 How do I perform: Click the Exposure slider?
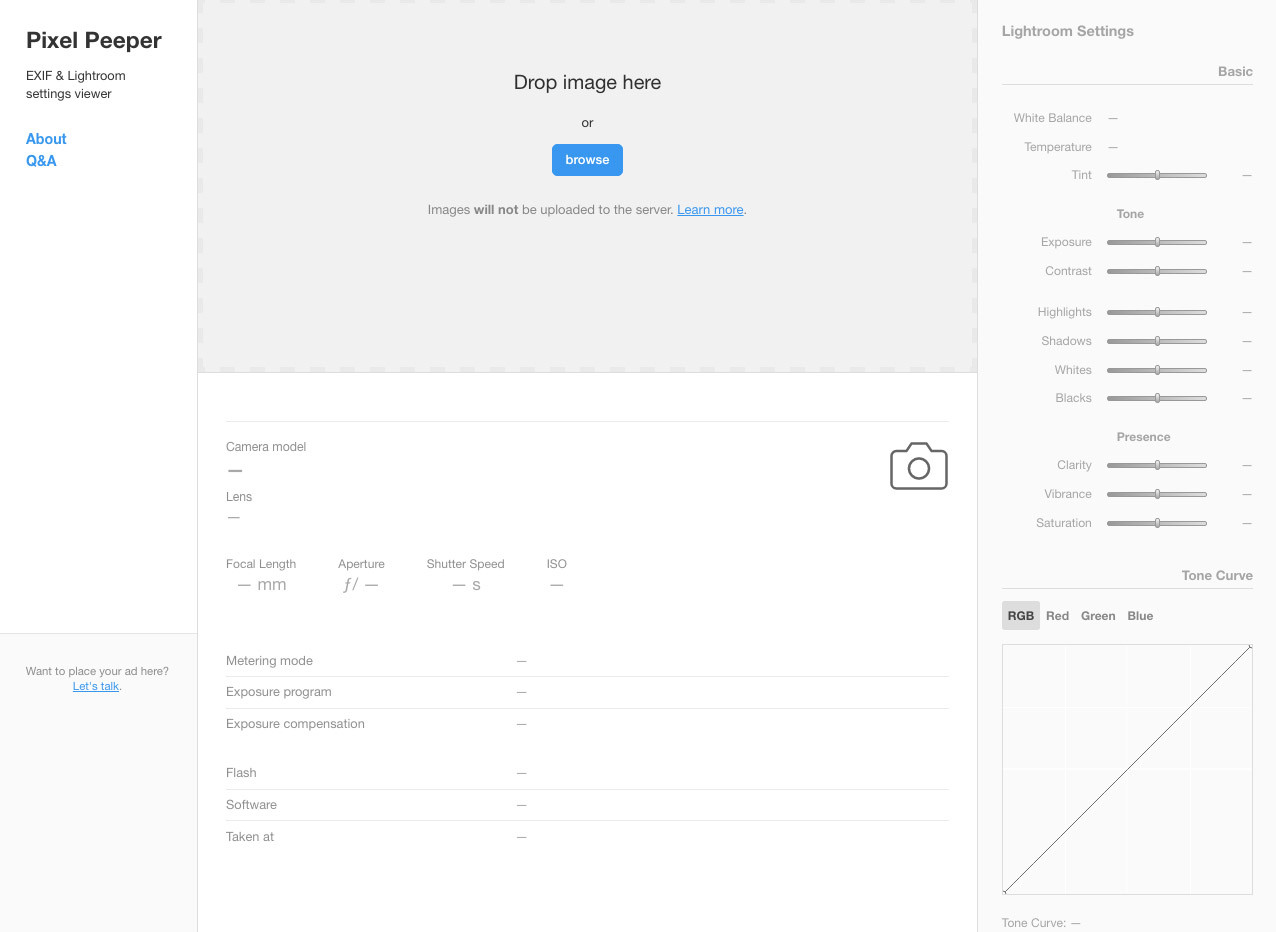click(1157, 242)
